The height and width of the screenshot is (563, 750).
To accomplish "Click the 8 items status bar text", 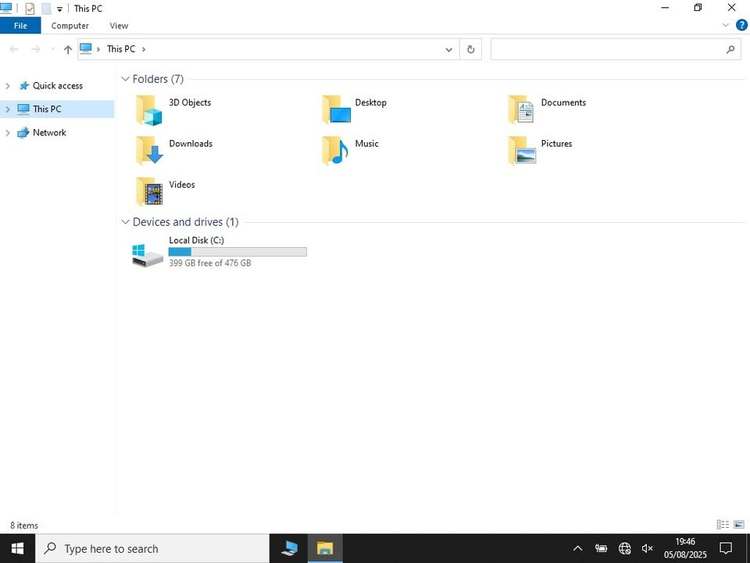I will coord(24,525).
